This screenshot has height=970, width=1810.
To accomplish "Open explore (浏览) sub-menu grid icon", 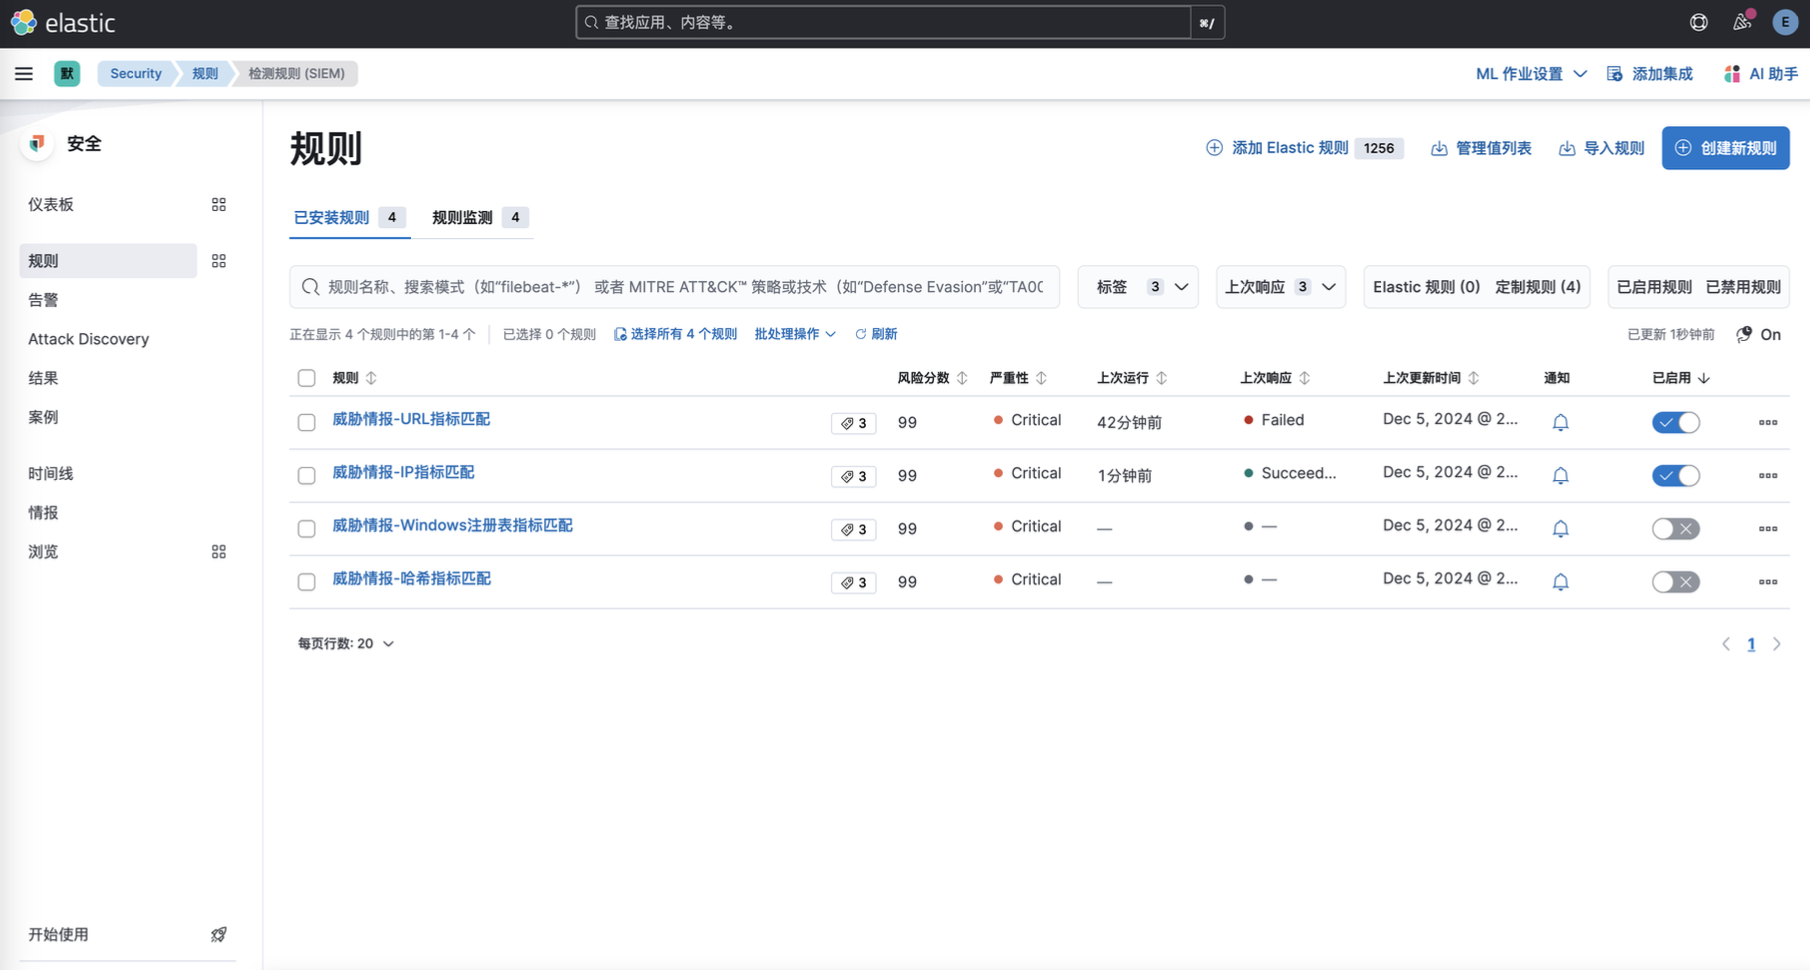I will click(219, 552).
